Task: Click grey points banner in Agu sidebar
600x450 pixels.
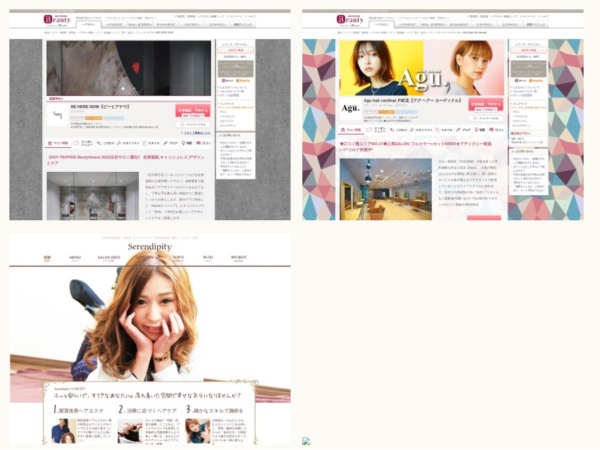Action: tap(528, 68)
